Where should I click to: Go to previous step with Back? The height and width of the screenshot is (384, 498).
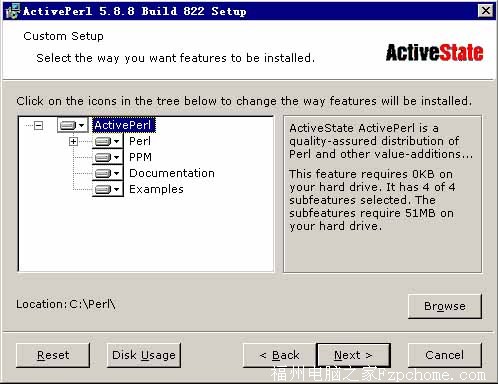tap(279, 355)
